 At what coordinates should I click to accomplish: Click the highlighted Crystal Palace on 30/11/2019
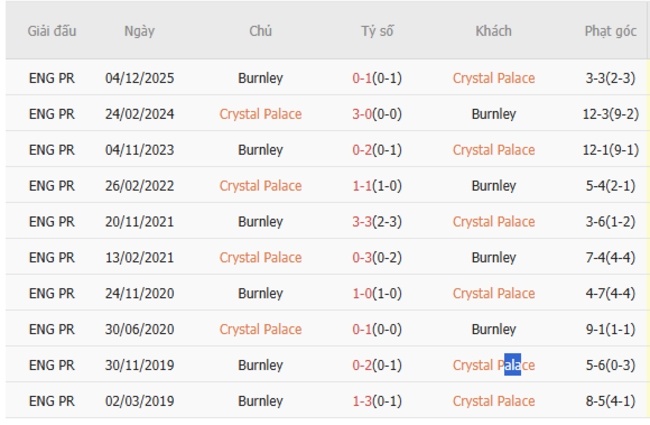click(x=493, y=365)
